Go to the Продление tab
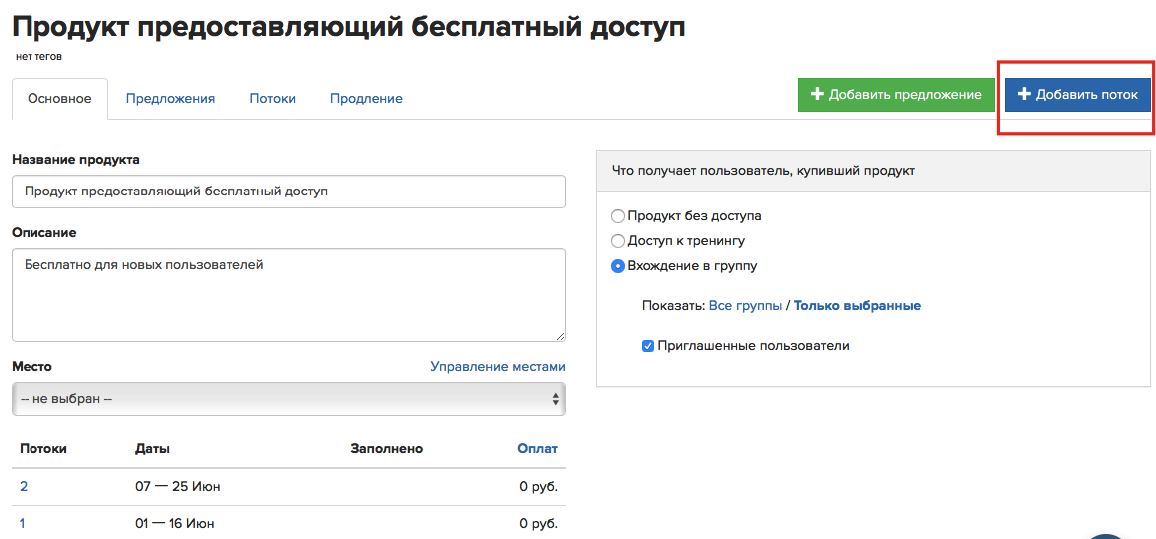The height and width of the screenshot is (539, 1156). pos(366,99)
